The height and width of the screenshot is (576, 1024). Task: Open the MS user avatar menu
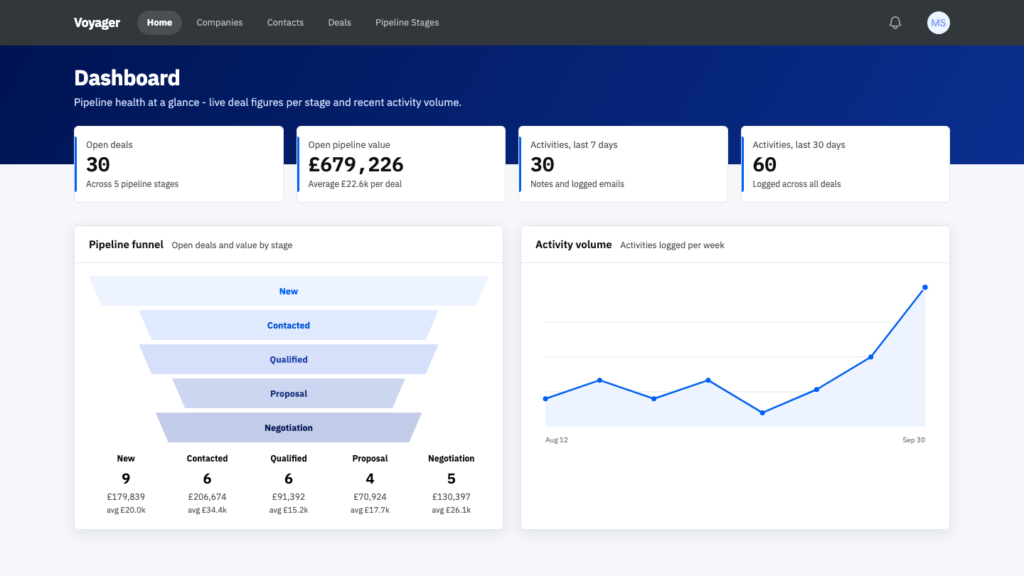(x=938, y=23)
